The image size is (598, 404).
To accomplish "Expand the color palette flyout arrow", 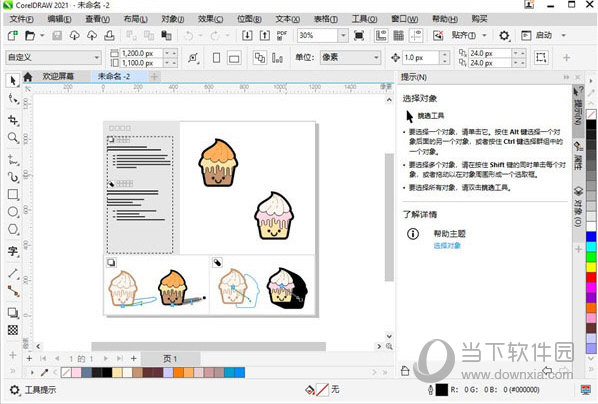I will [32, 372].
